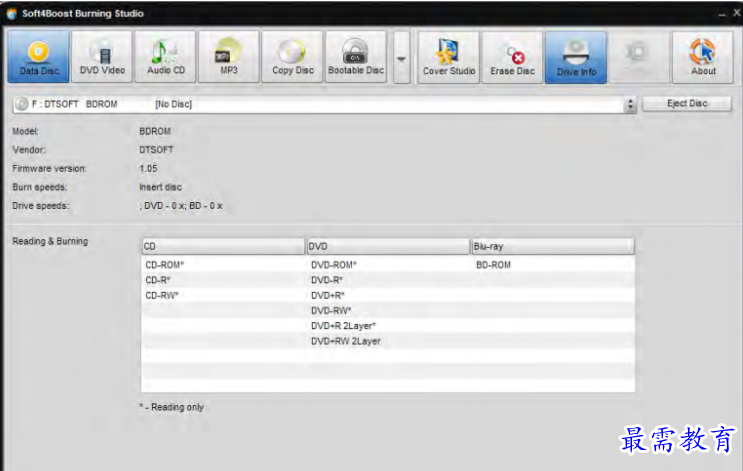Start the Copy Disc function
This screenshot has width=743, height=471.
(292, 57)
